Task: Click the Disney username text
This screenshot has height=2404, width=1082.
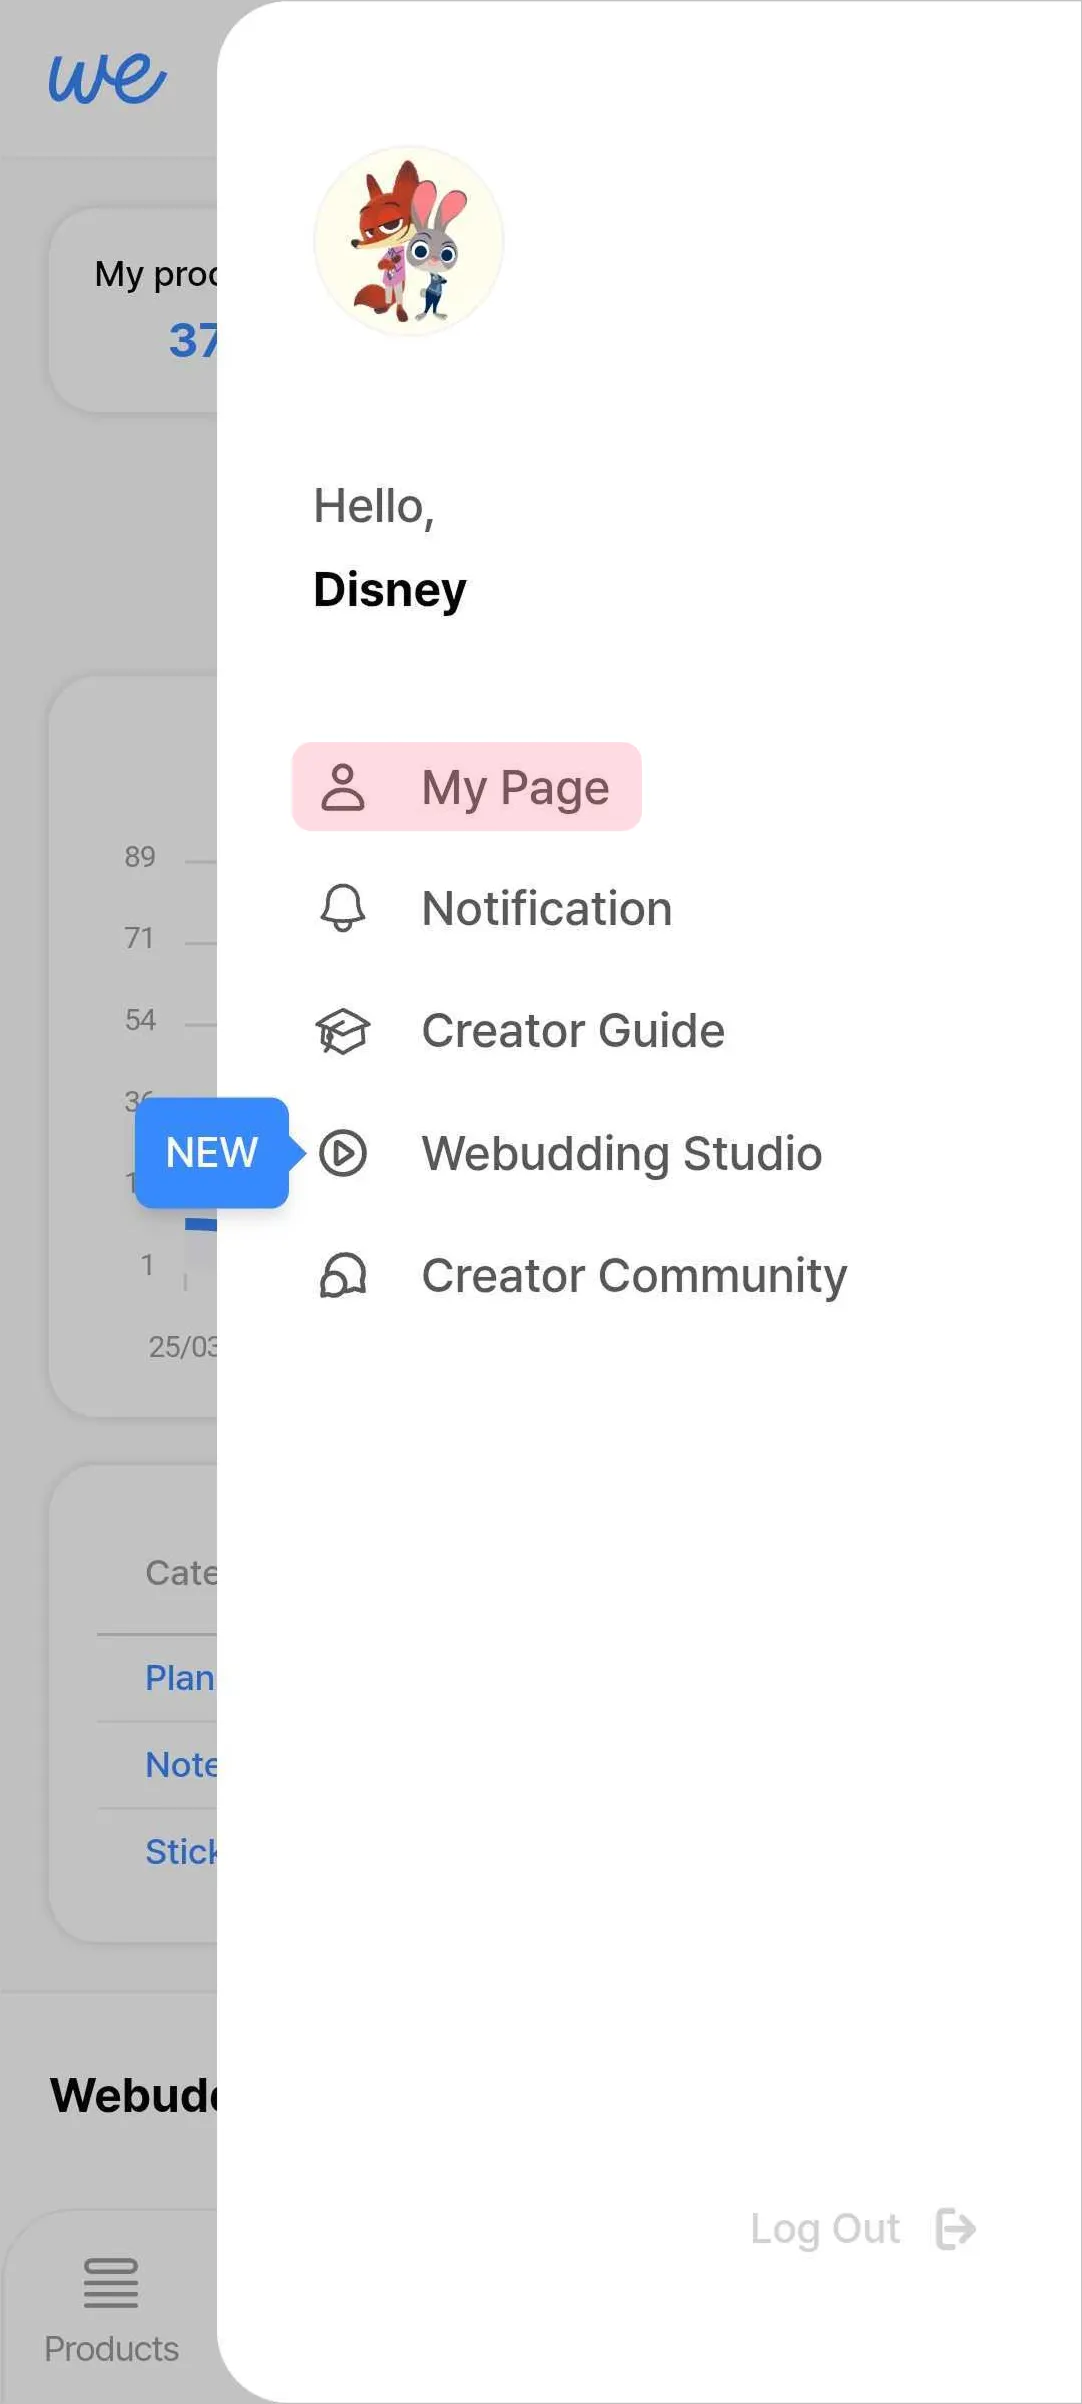Action: pos(390,589)
